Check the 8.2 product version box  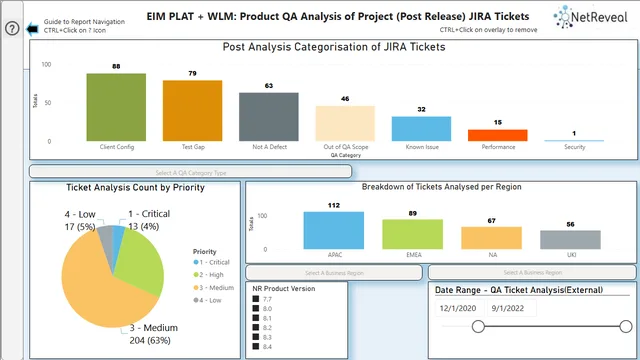pyautogui.click(x=256, y=327)
